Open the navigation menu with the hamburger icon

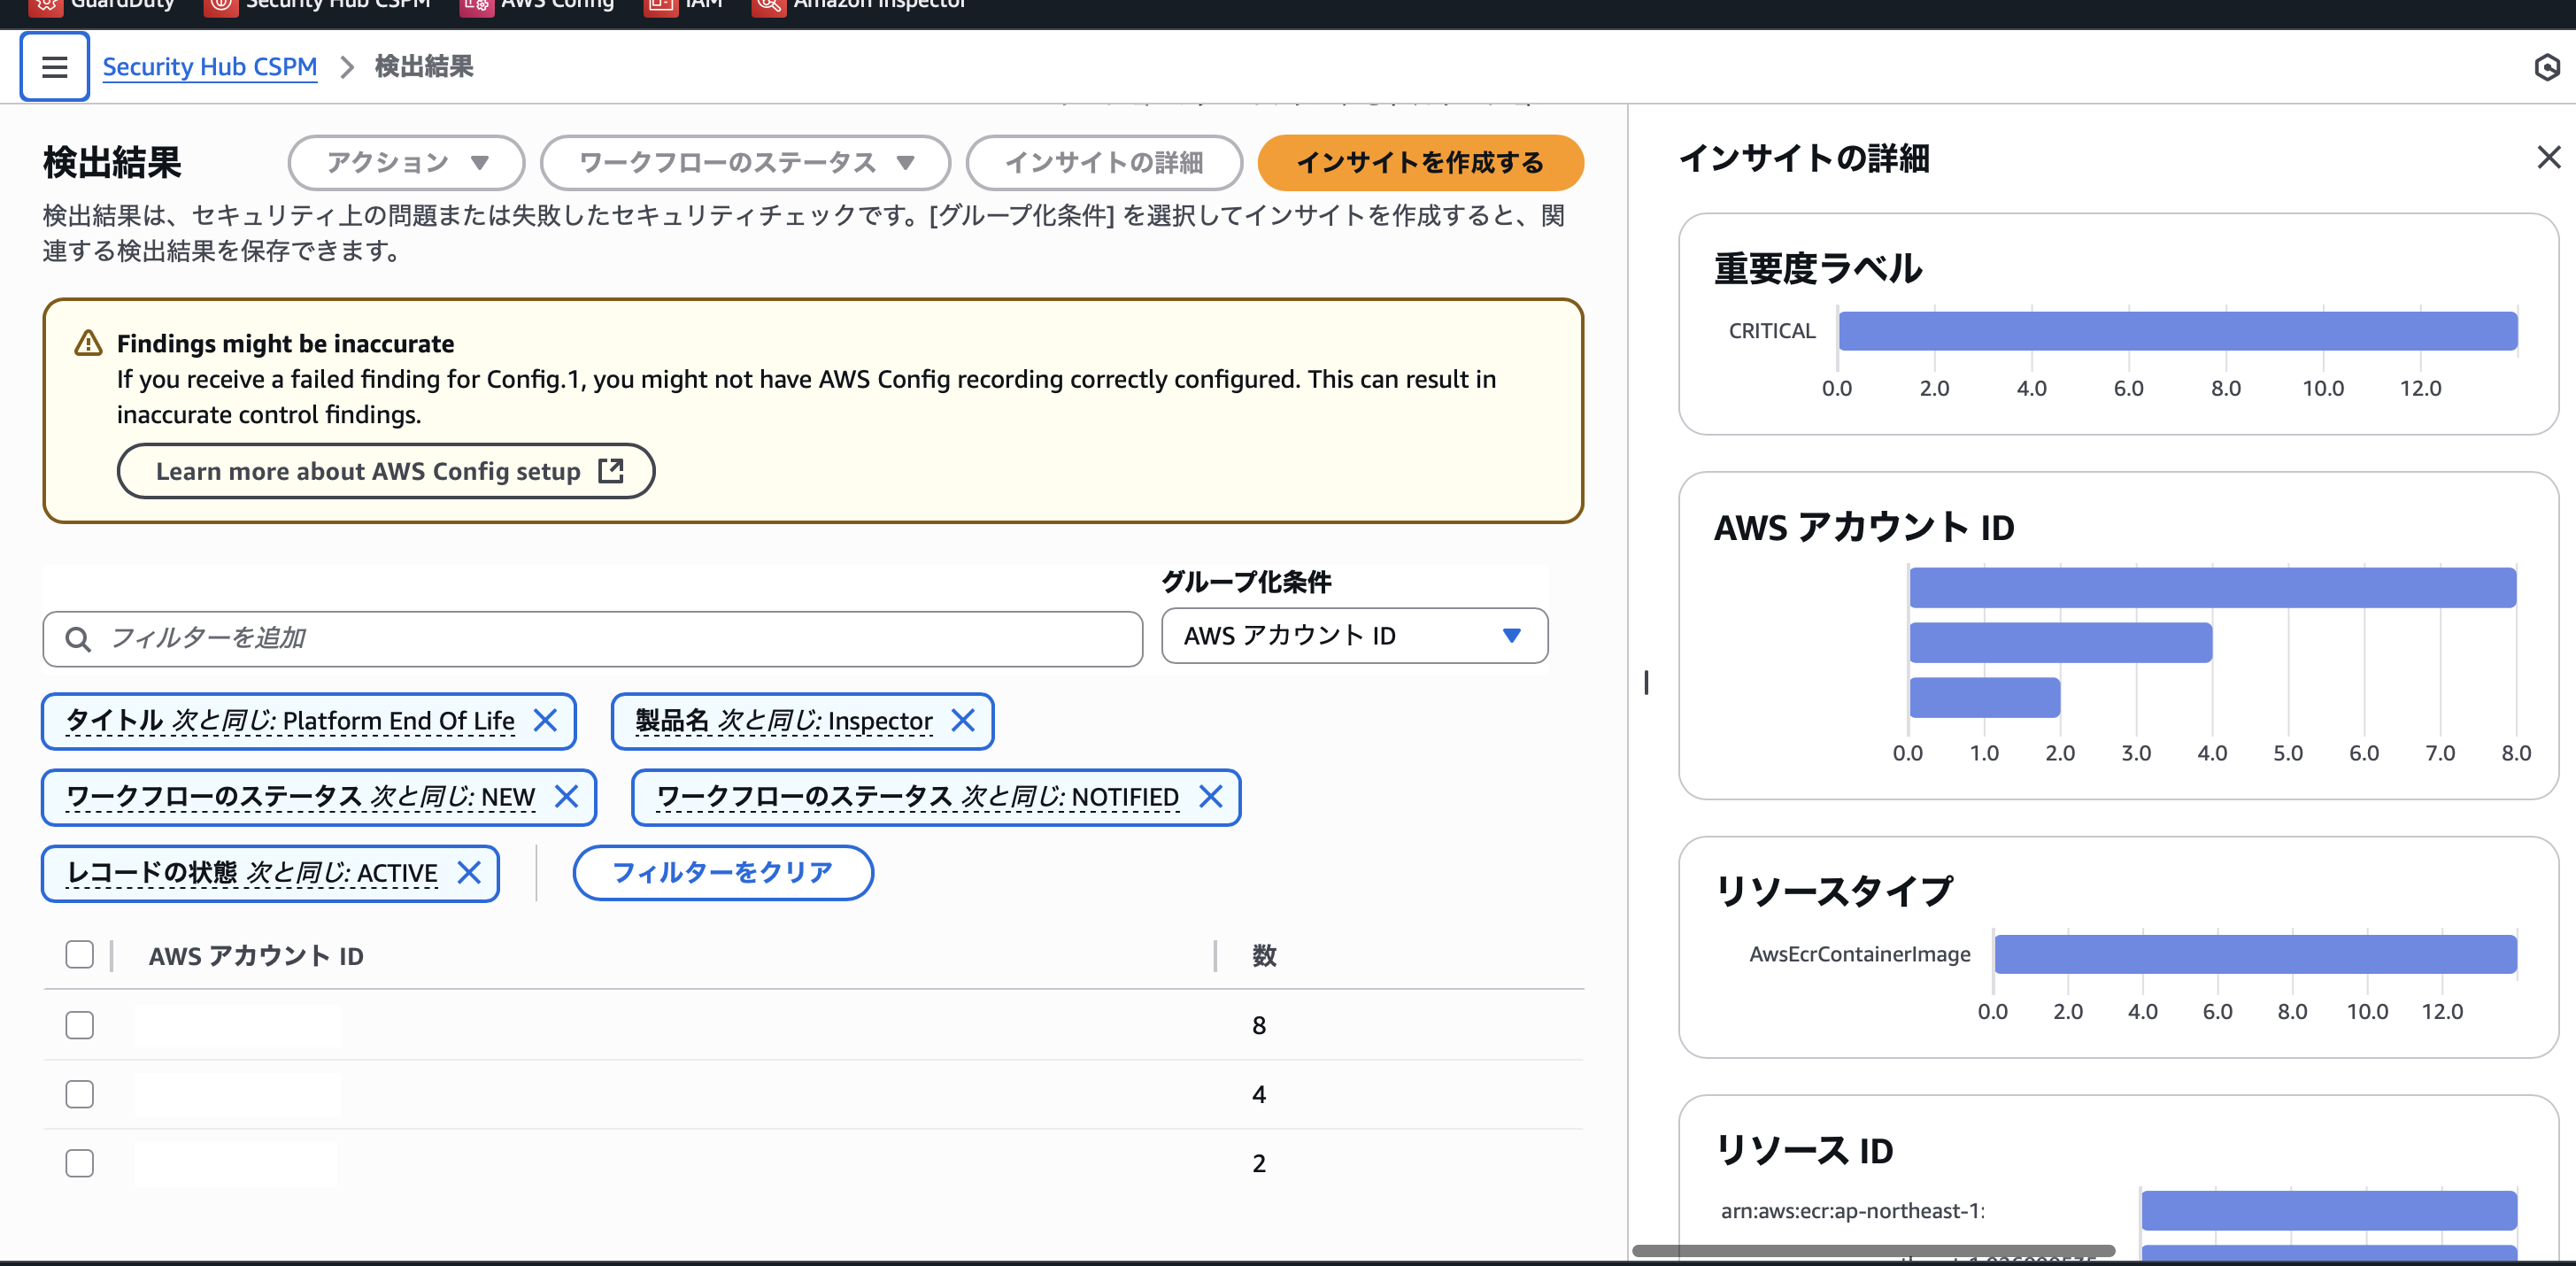tap(54, 66)
